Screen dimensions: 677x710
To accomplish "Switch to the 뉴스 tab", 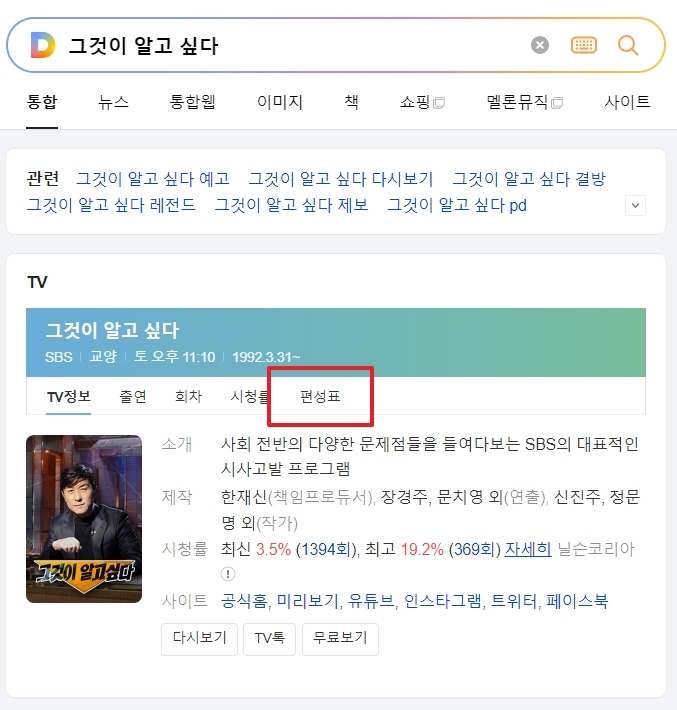I will point(113,102).
